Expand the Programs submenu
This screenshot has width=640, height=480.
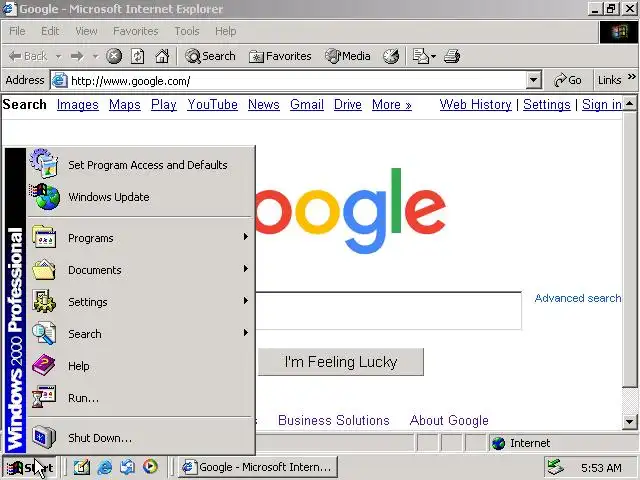139,238
